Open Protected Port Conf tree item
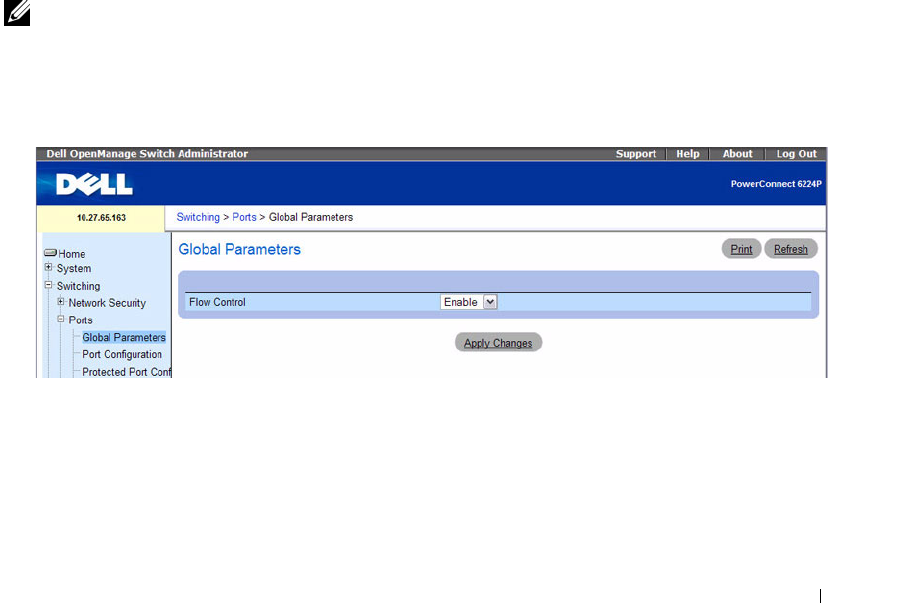This screenshot has width=900, height=603. (x=126, y=372)
